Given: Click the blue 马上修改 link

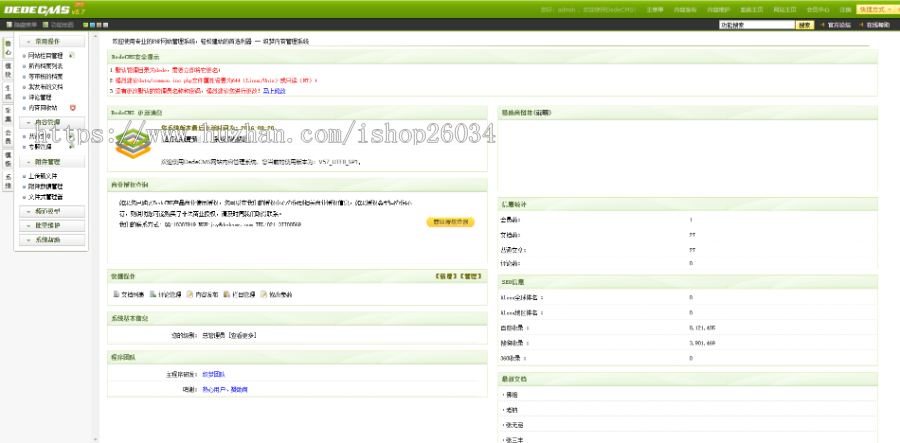Looking at the screenshot, I should (x=274, y=91).
